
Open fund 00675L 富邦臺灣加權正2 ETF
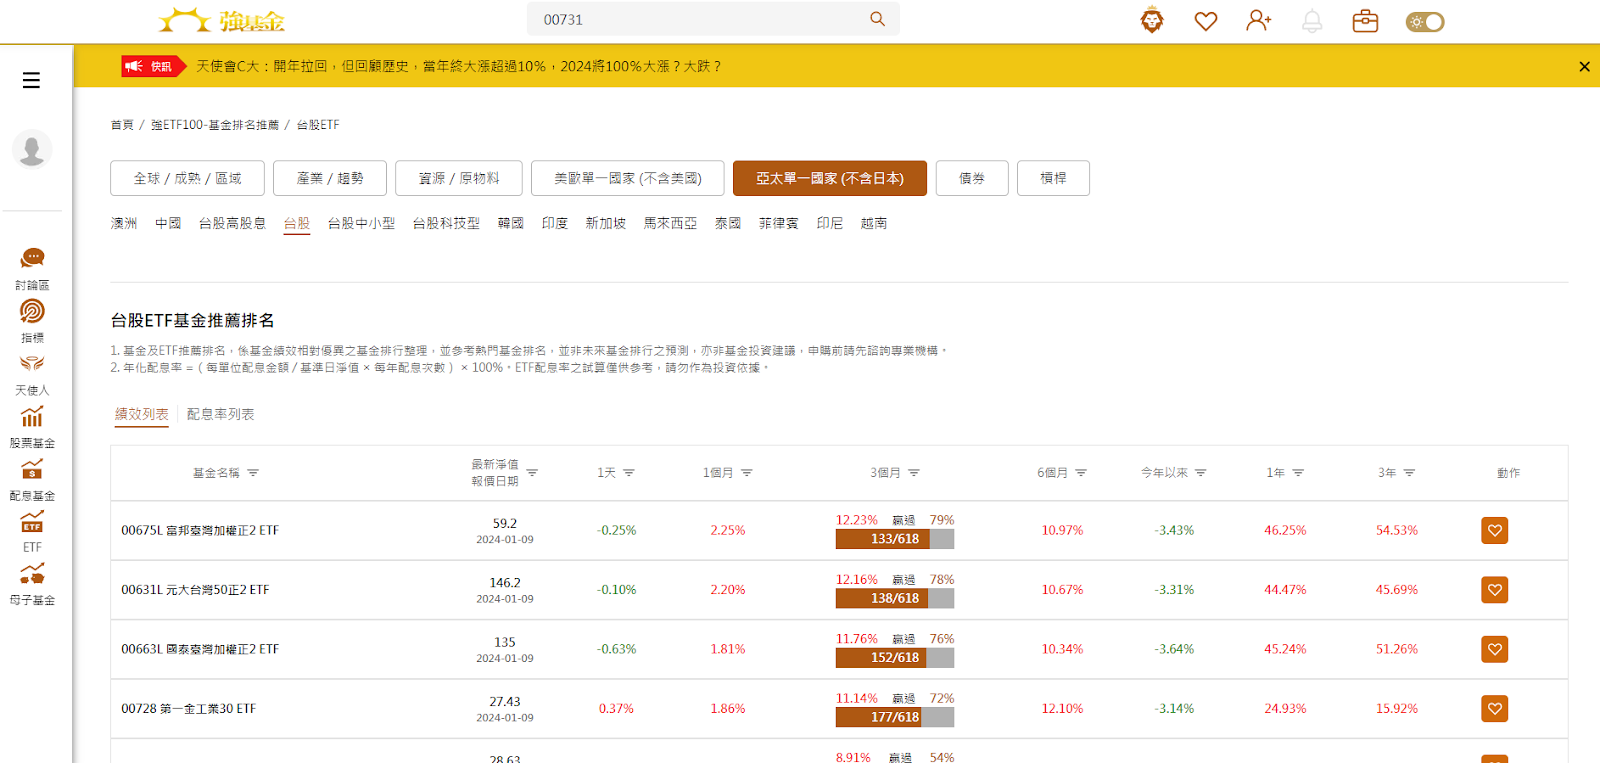[200, 531]
